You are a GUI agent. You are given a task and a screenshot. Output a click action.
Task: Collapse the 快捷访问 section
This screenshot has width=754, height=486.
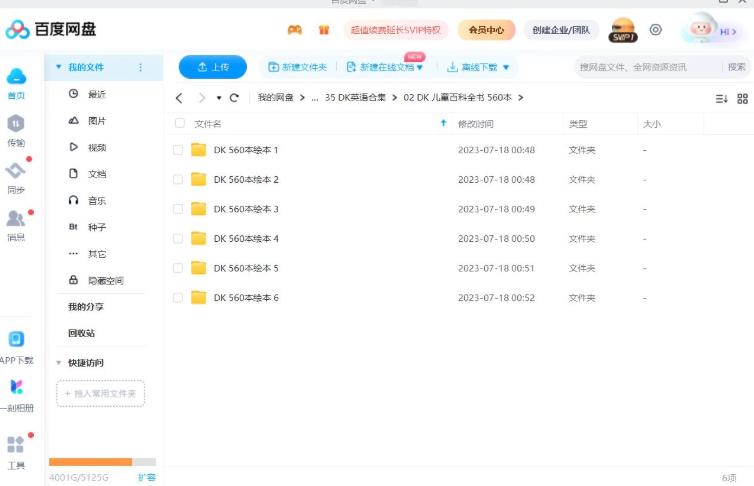click(x=59, y=362)
